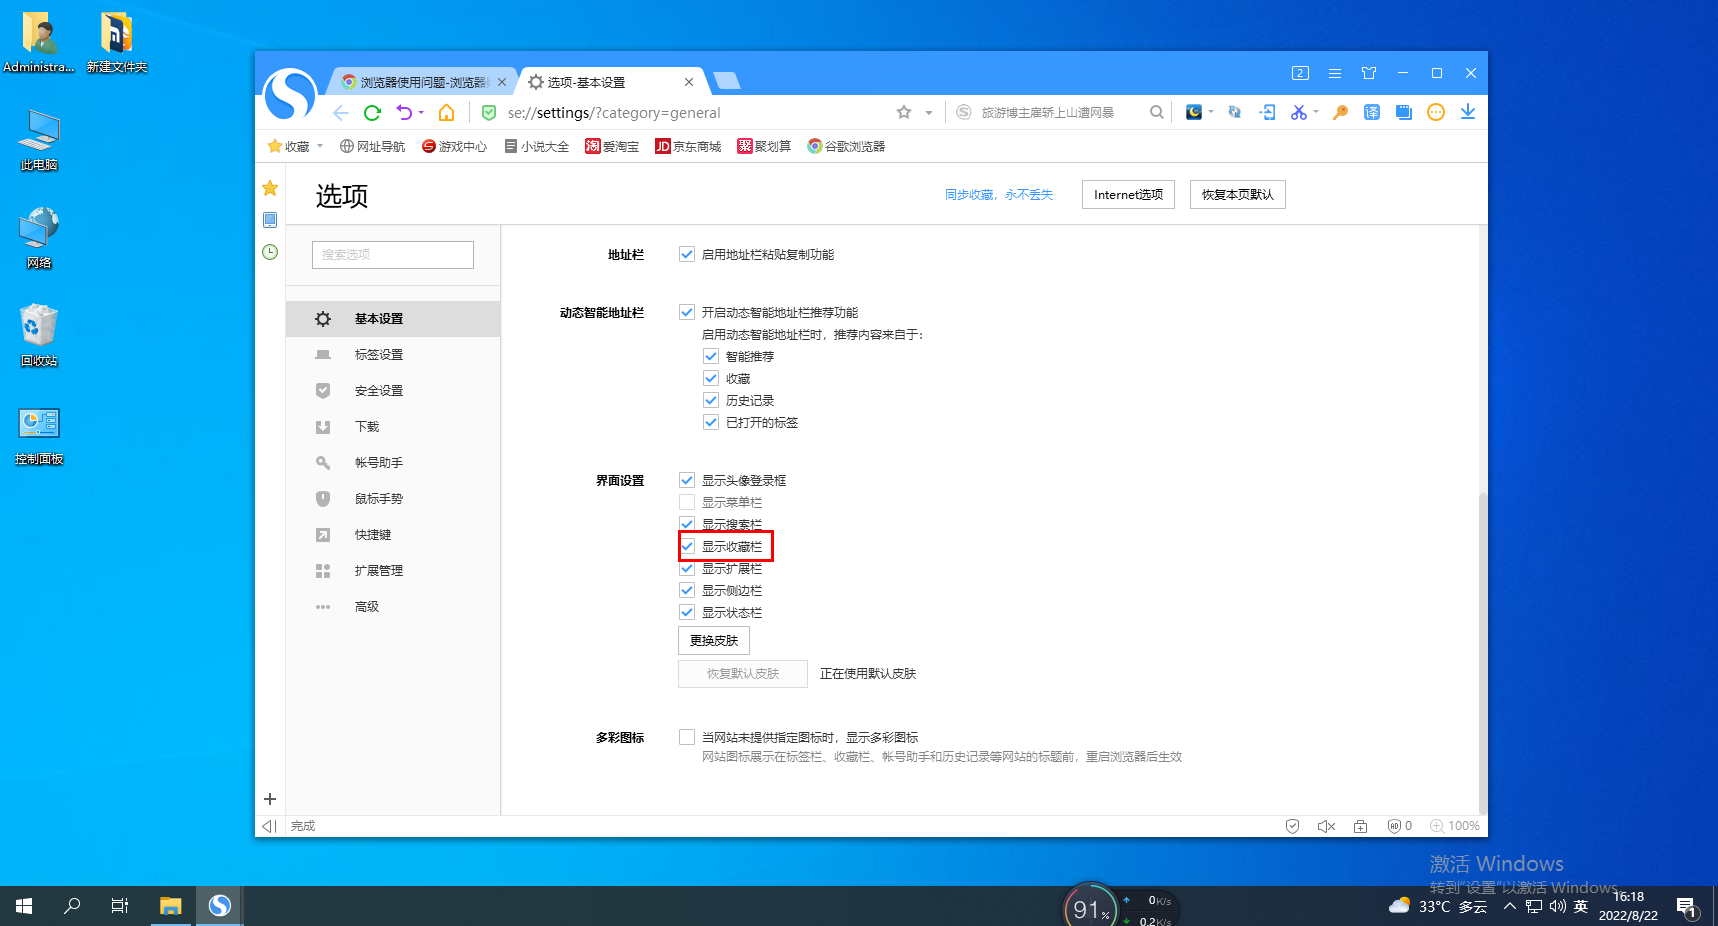
Task: Go back with the back arrow
Action: (341, 112)
